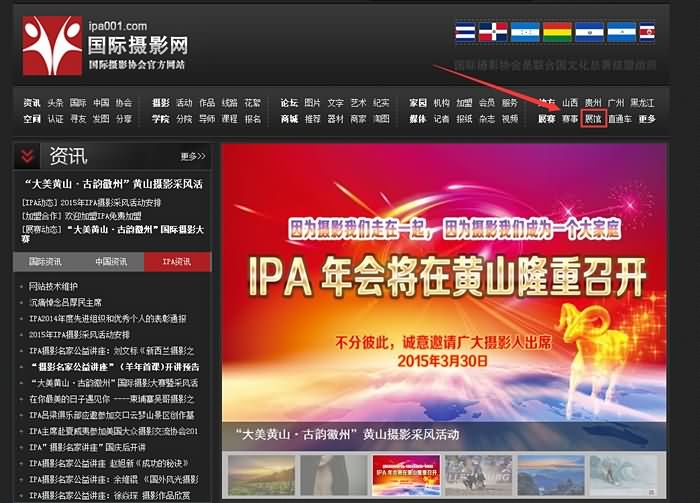The height and width of the screenshot is (503, 700).
Task: Select the red IPA 年会 thumbnail
Action: tap(406, 475)
